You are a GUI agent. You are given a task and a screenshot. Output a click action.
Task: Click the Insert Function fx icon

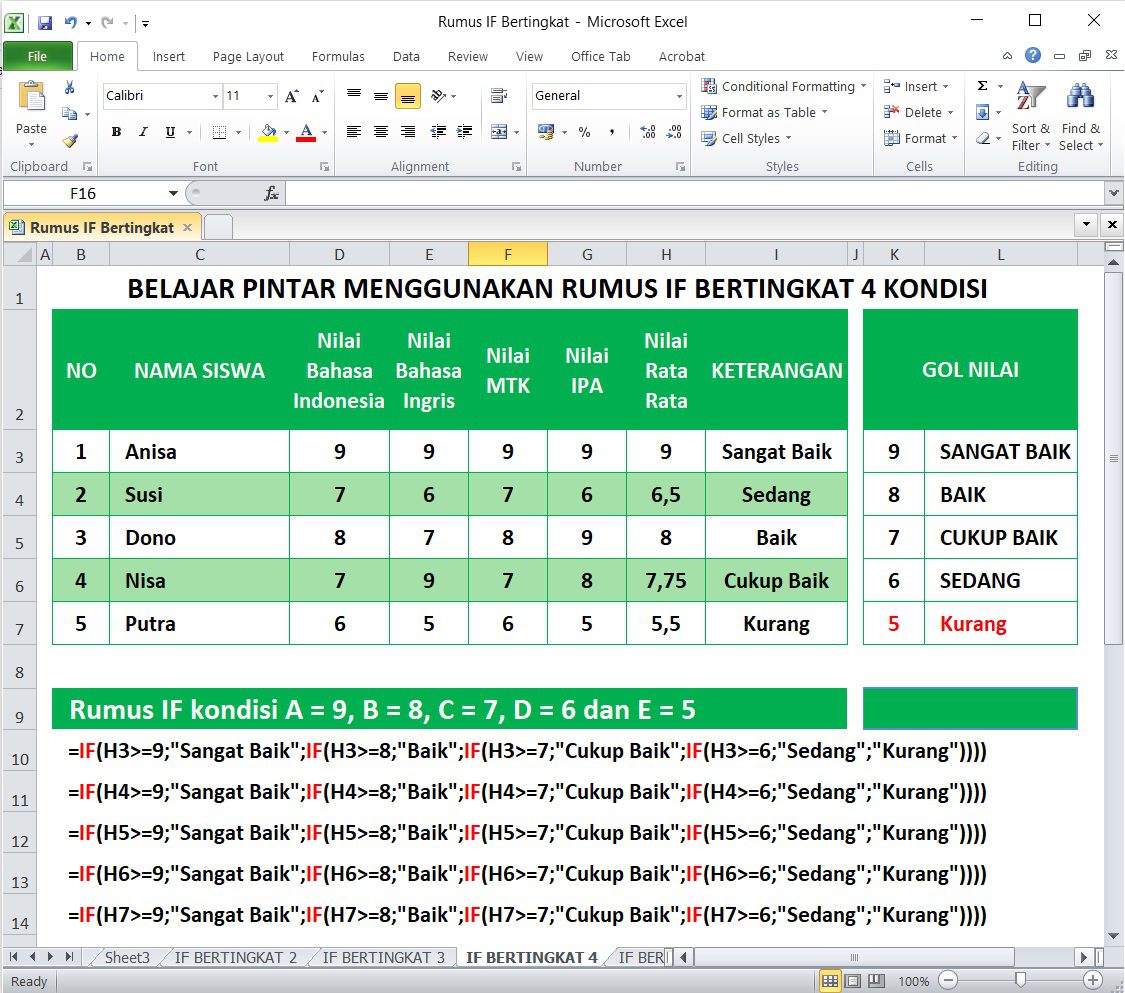271,193
